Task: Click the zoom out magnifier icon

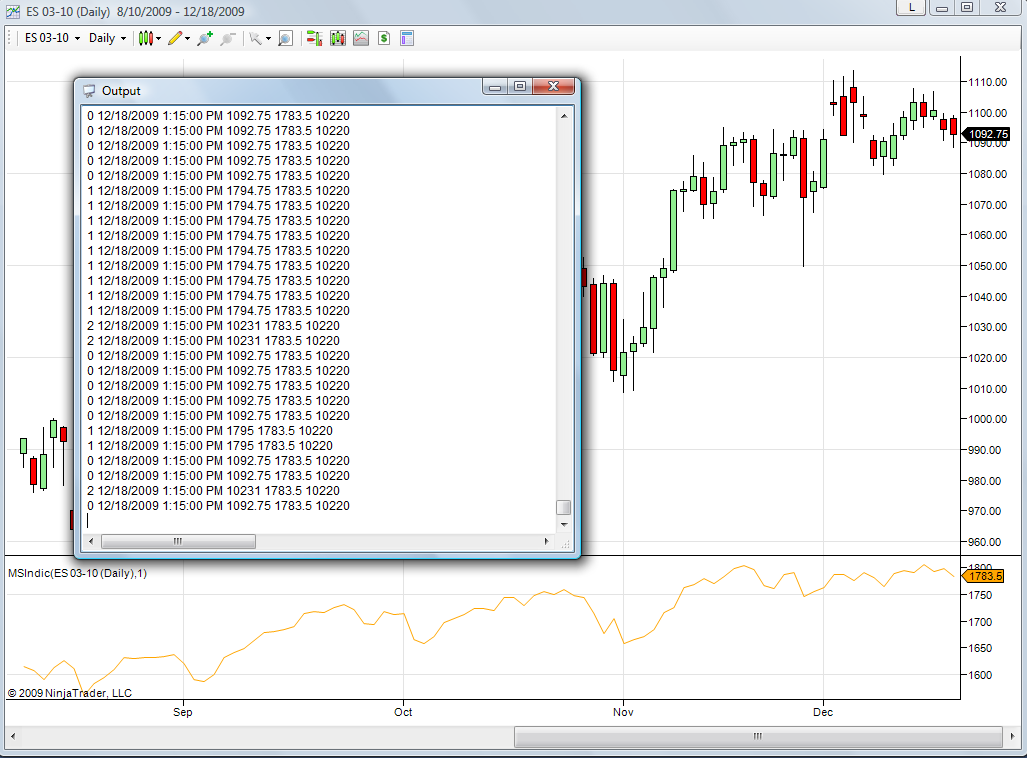Action: coord(227,38)
